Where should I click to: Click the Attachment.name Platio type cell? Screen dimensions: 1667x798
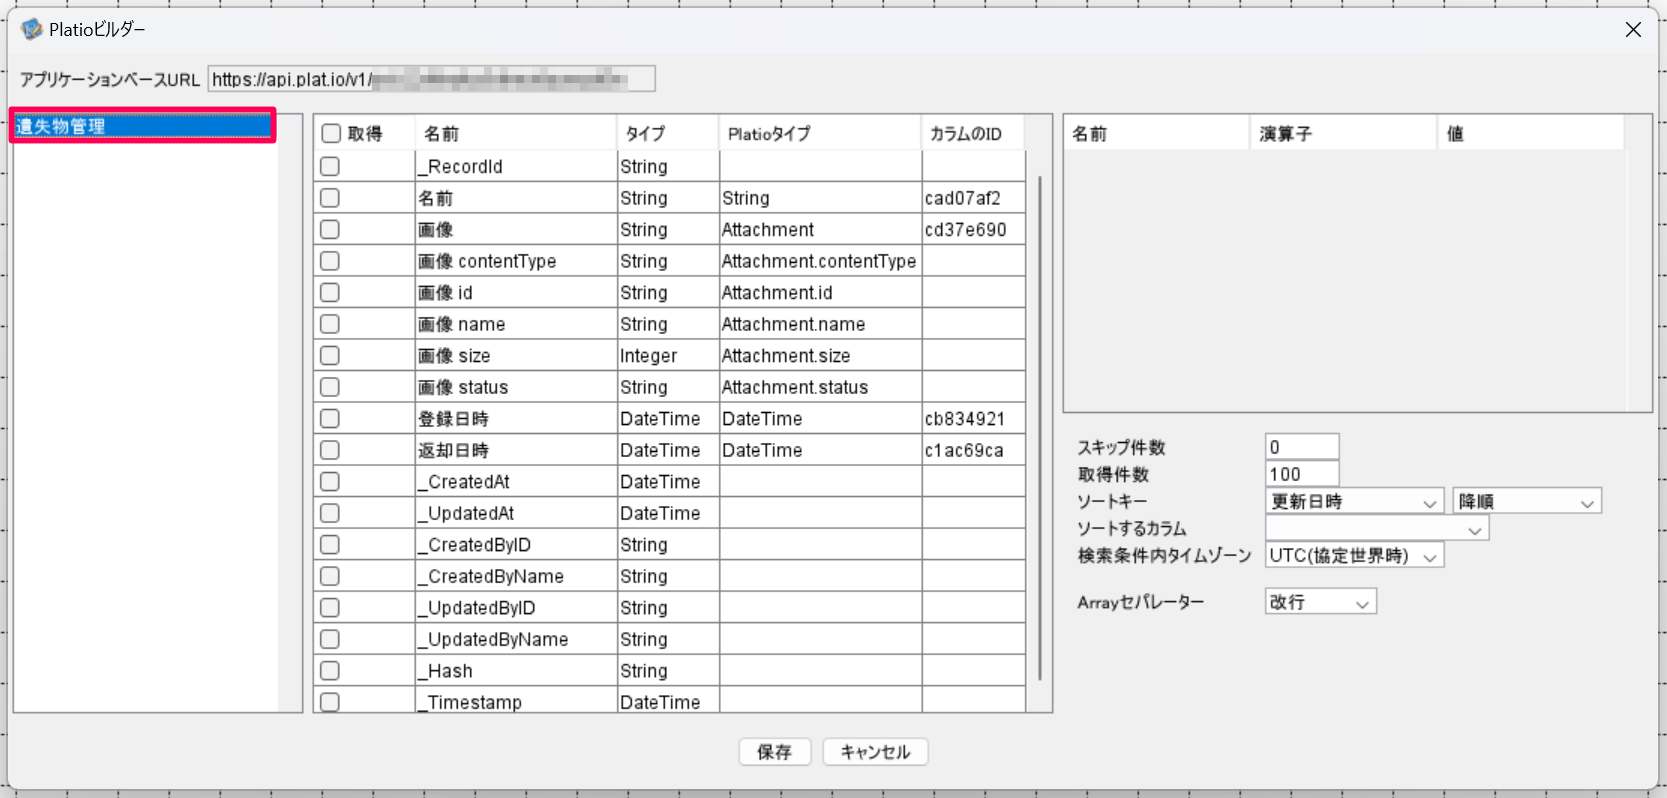[x=820, y=324]
